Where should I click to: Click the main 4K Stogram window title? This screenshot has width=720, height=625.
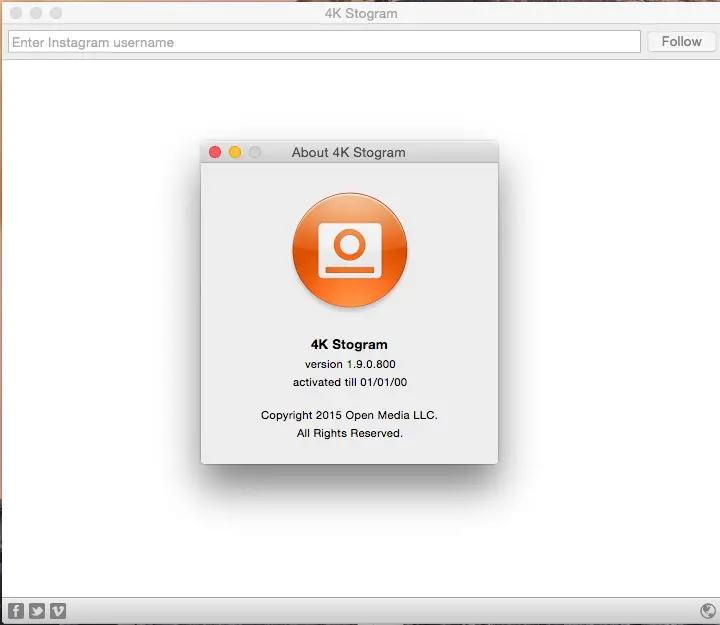pos(361,13)
